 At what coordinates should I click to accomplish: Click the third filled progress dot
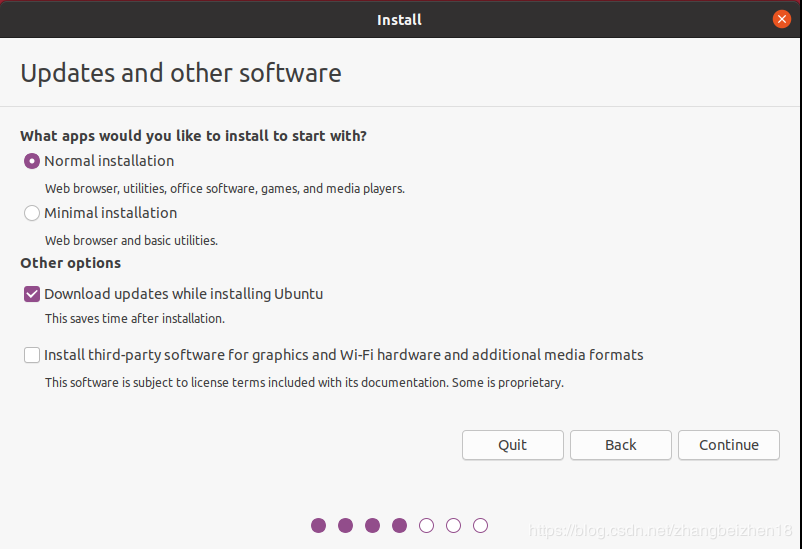(373, 525)
